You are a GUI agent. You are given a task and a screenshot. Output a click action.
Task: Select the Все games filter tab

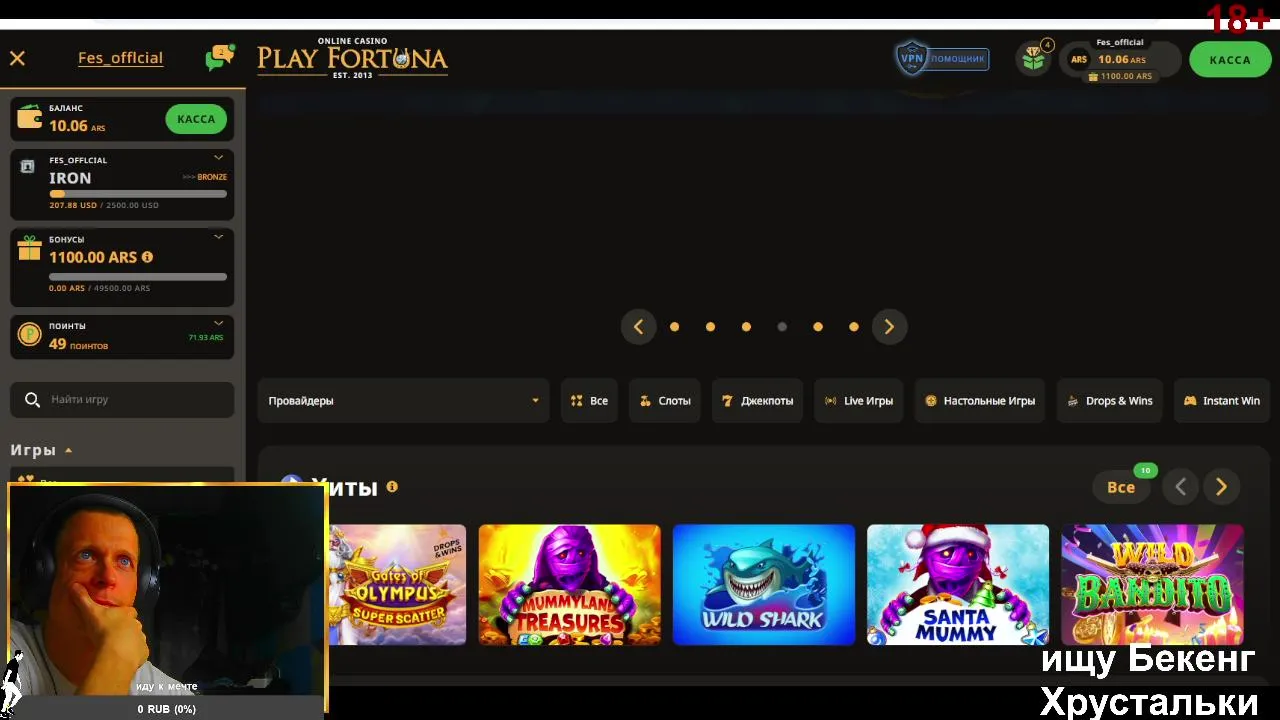[x=589, y=401]
